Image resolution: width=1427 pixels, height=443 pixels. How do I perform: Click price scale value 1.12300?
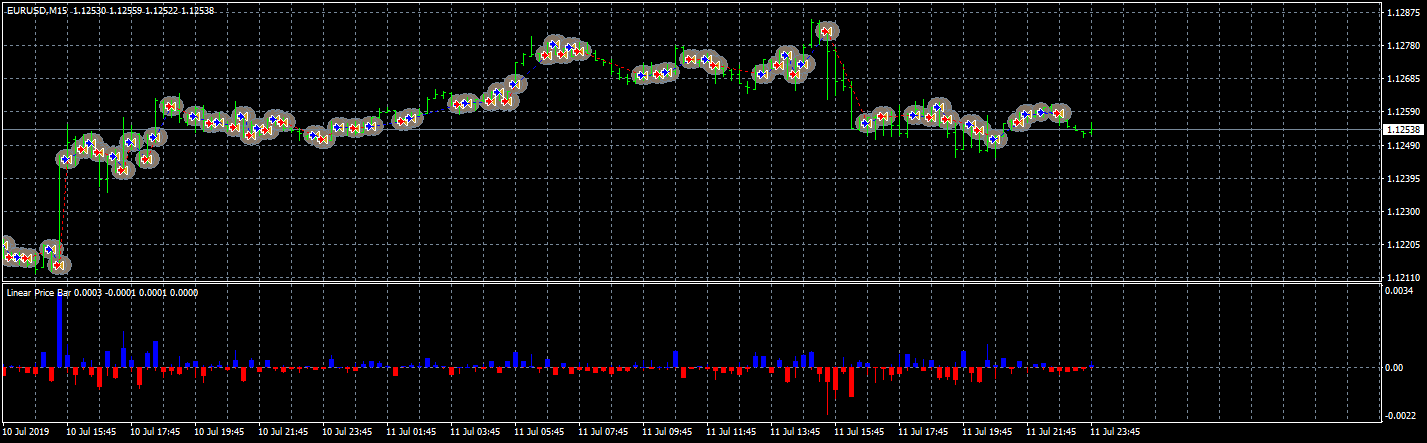pos(1402,212)
